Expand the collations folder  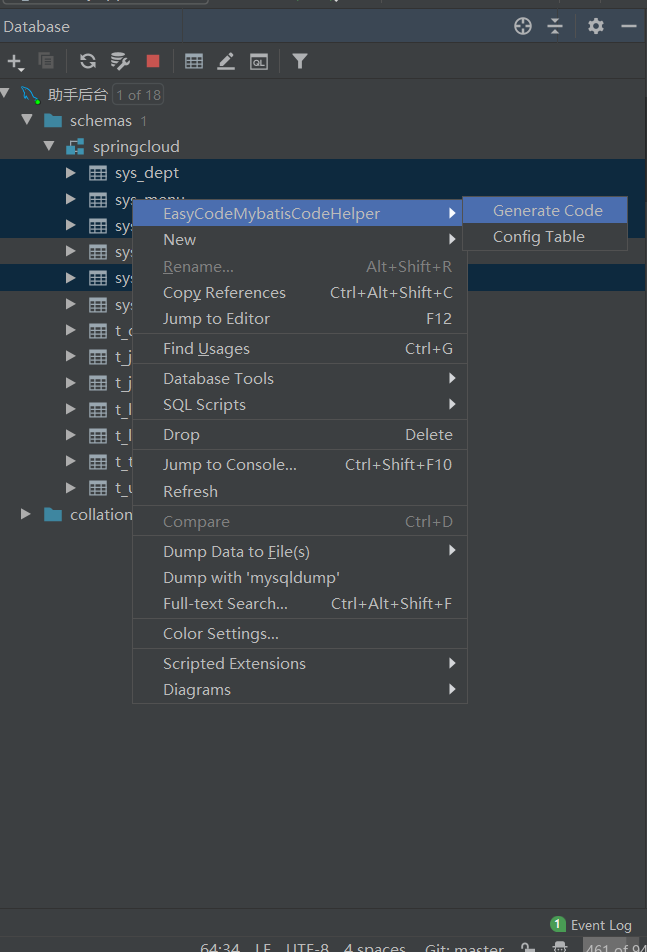[25, 514]
